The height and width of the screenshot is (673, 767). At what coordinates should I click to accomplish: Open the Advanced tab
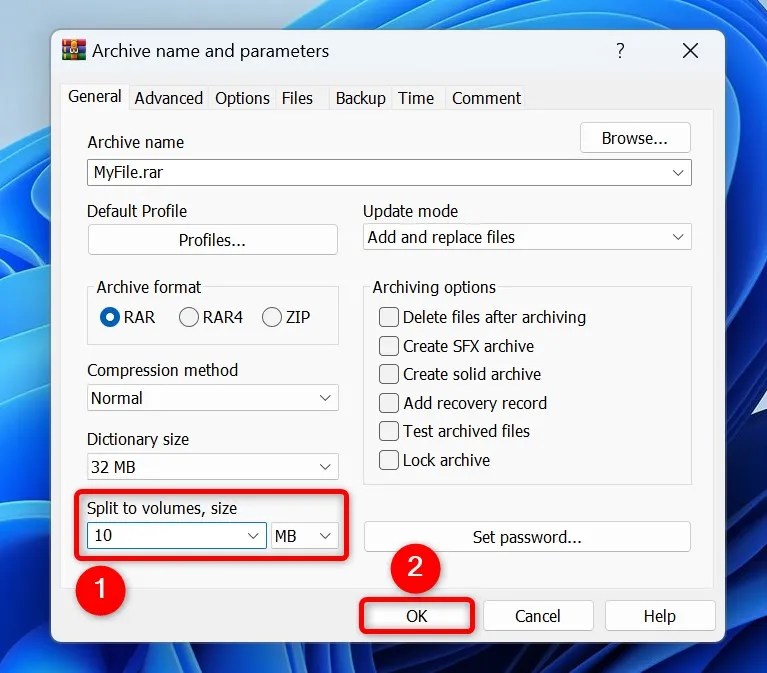pyautogui.click(x=169, y=98)
